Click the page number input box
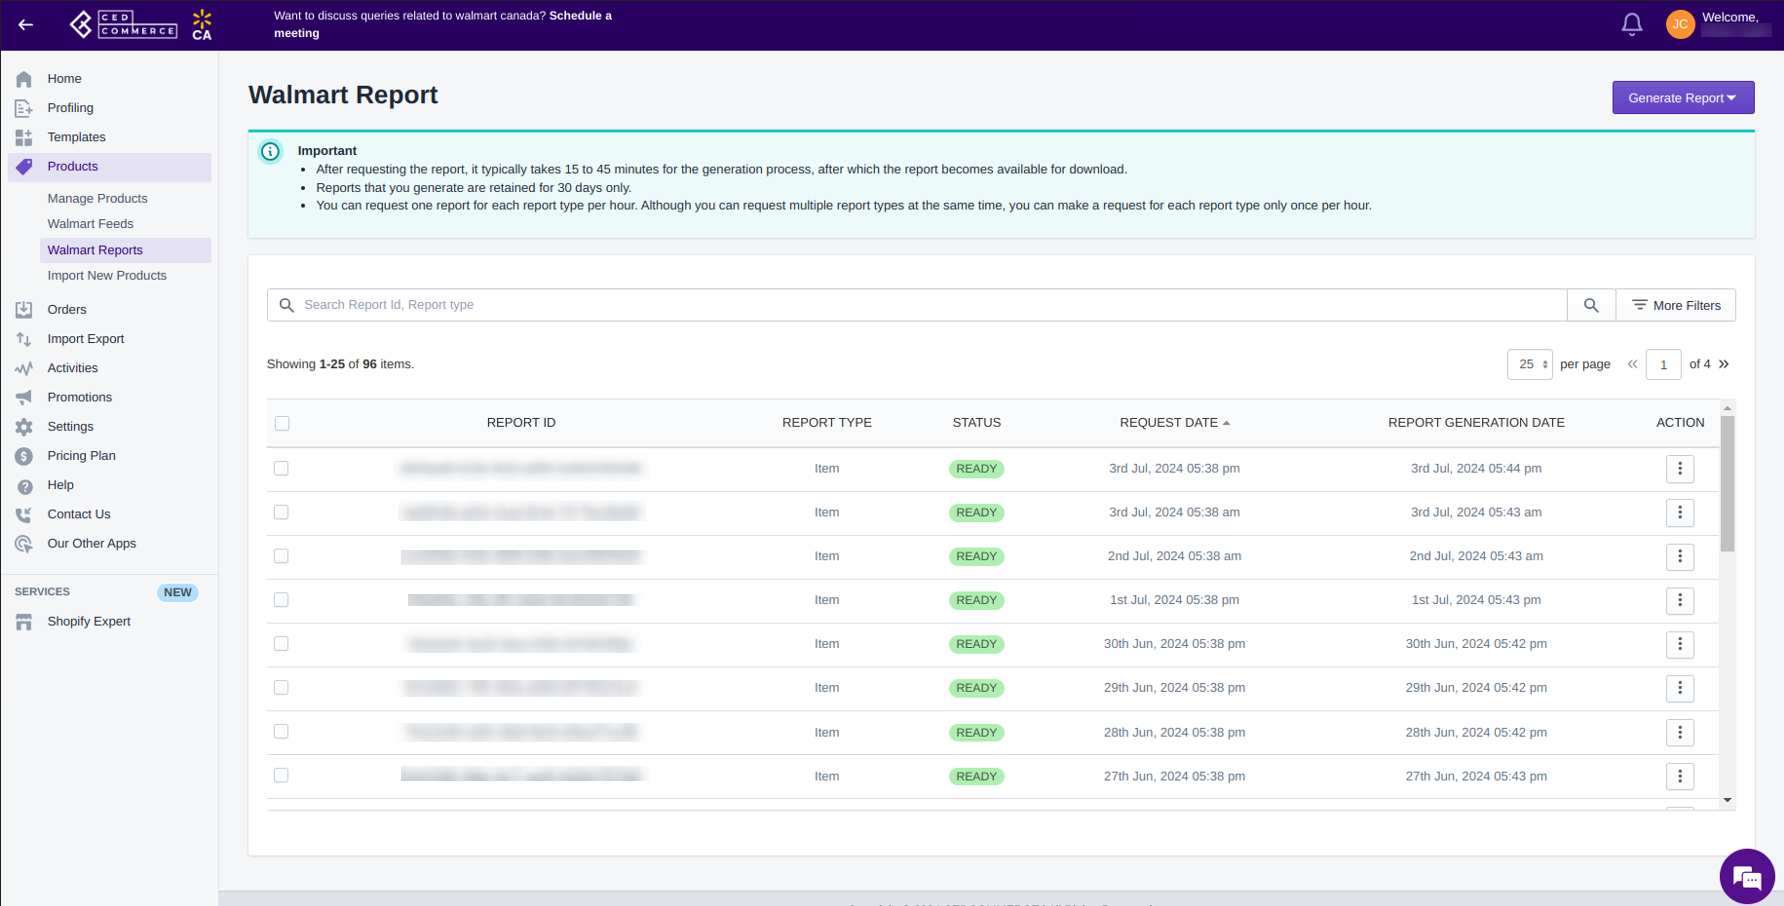Viewport: 1784px width, 906px height. click(x=1663, y=365)
